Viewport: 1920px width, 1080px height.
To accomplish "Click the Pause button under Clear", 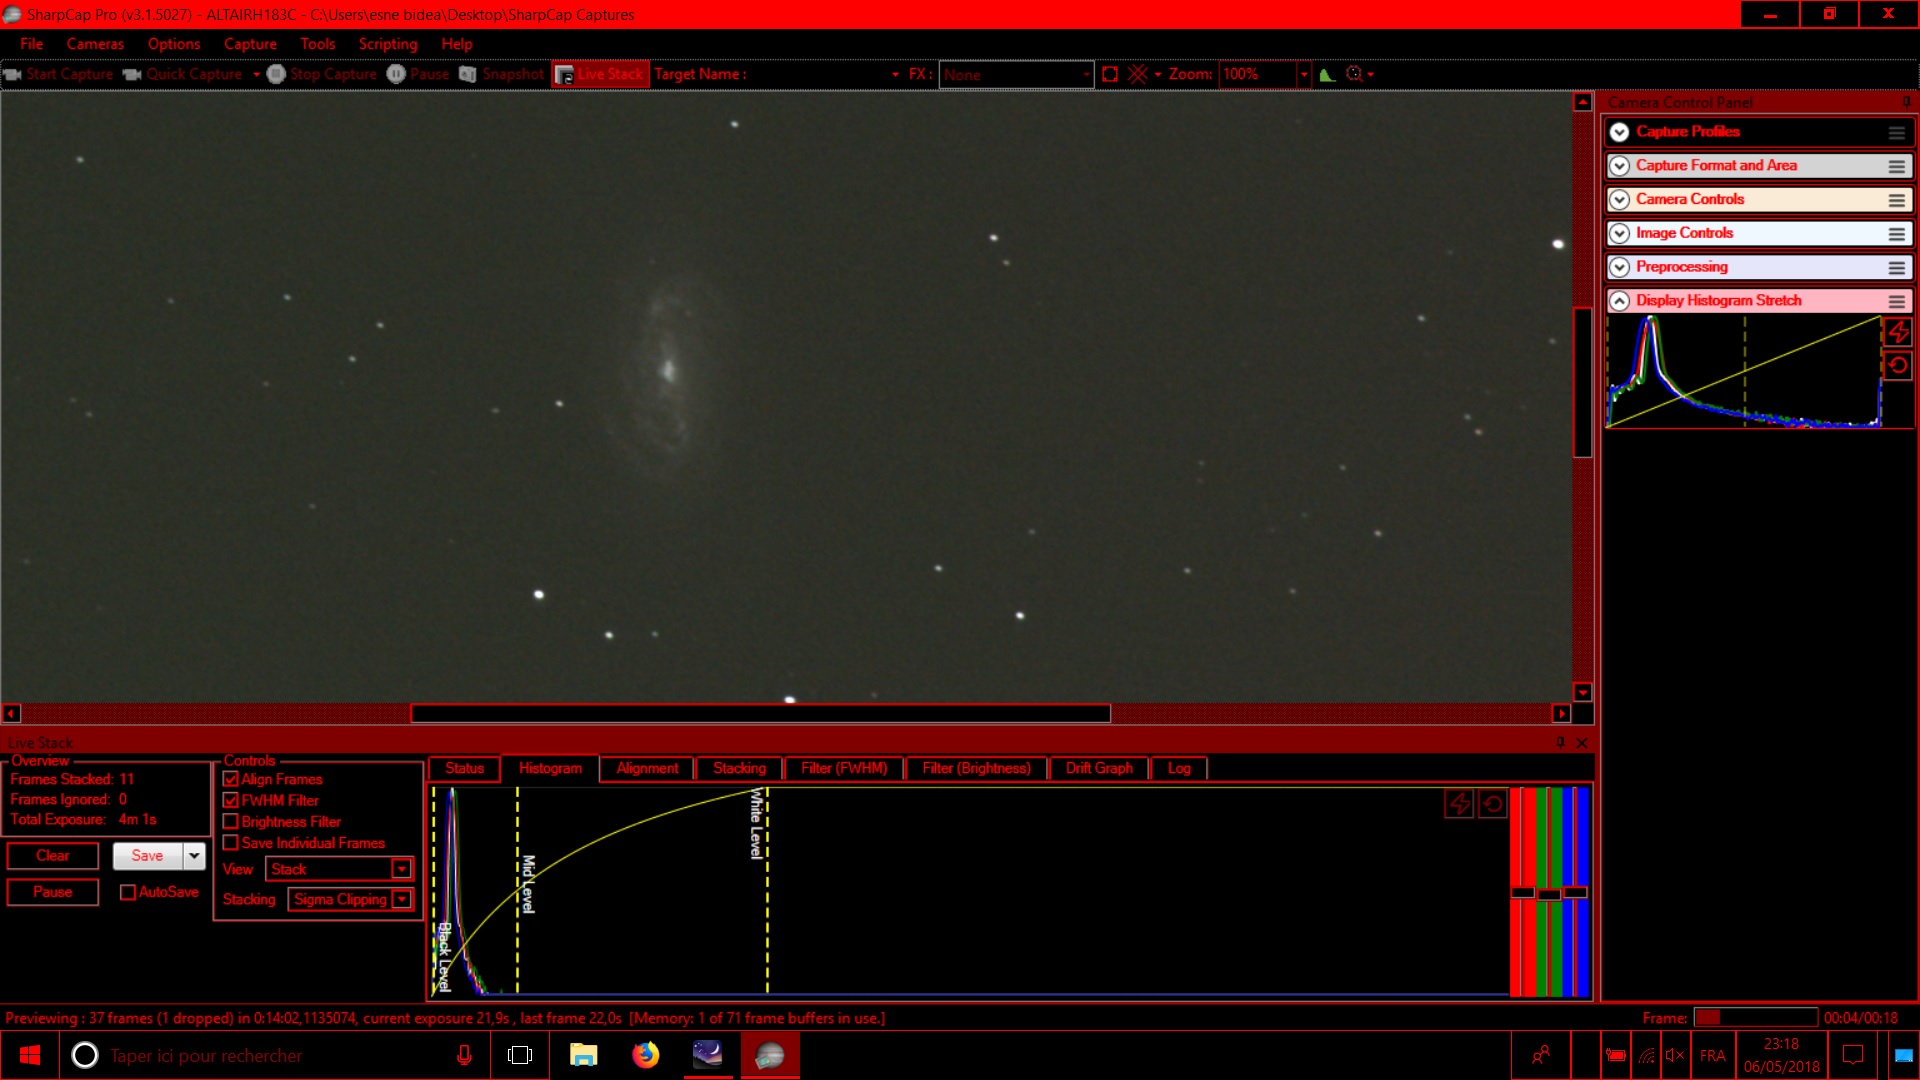I will click(53, 892).
